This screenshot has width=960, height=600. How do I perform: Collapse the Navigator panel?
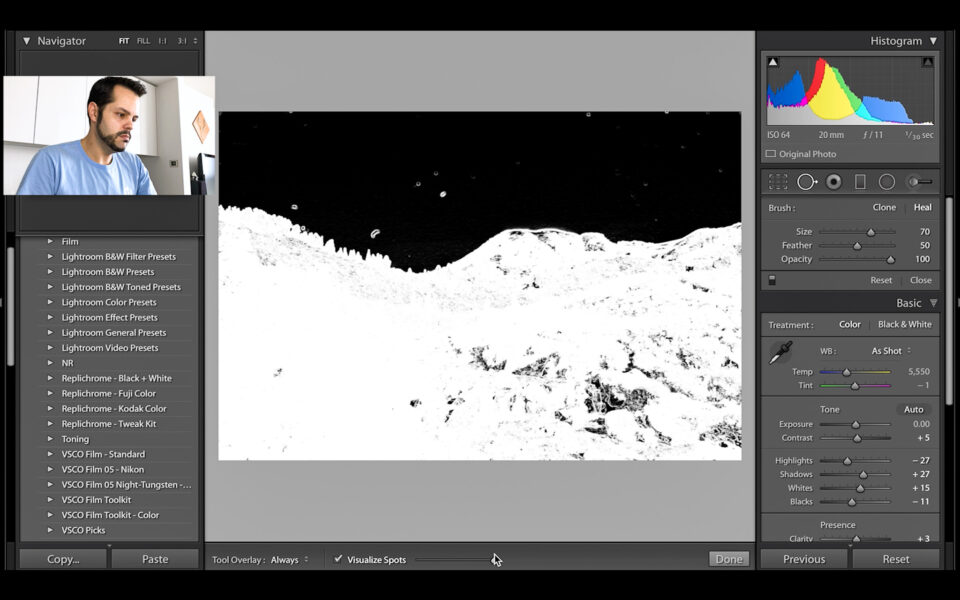pos(26,40)
